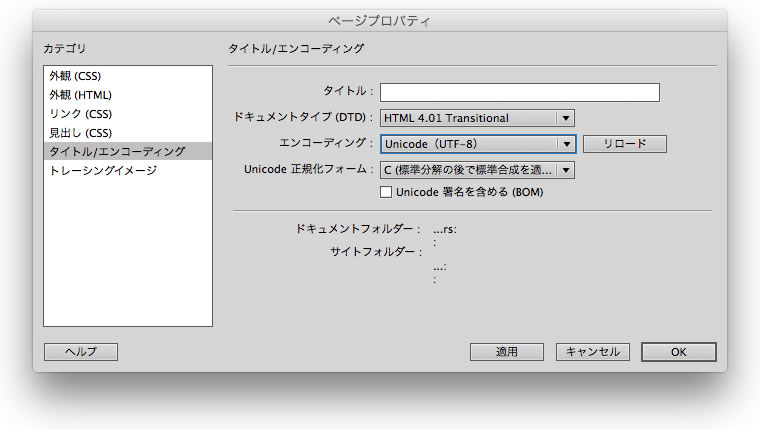Click the カテゴリ heading text

(64, 48)
